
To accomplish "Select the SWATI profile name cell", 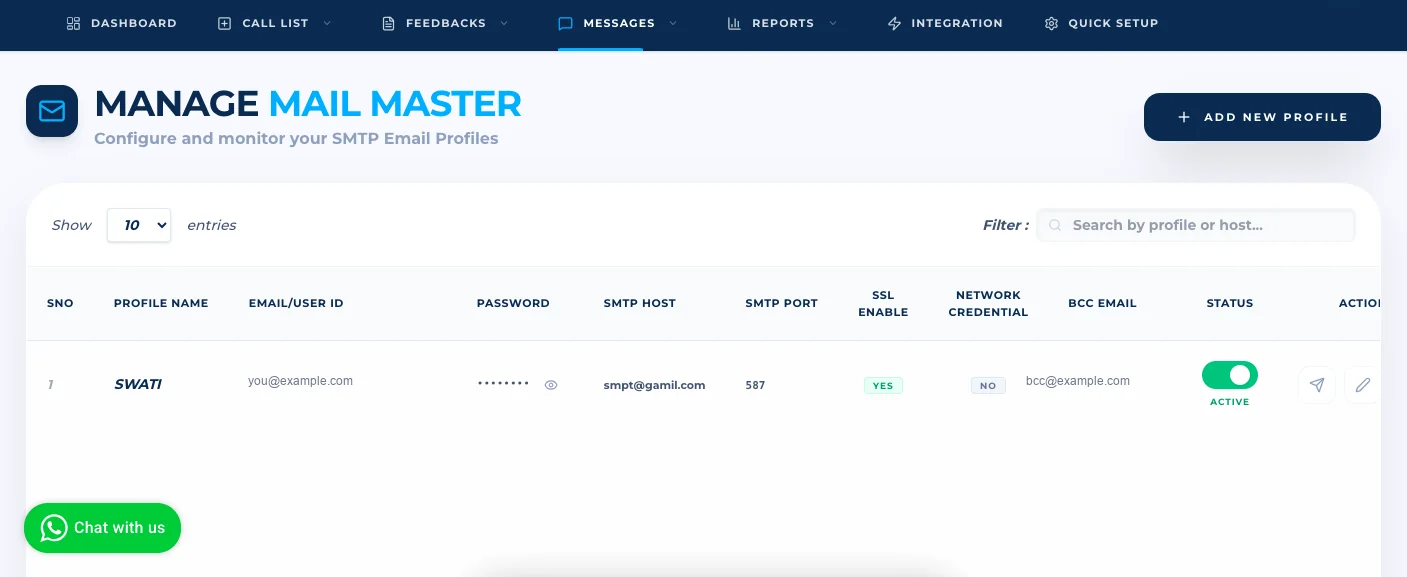I will [x=138, y=384].
